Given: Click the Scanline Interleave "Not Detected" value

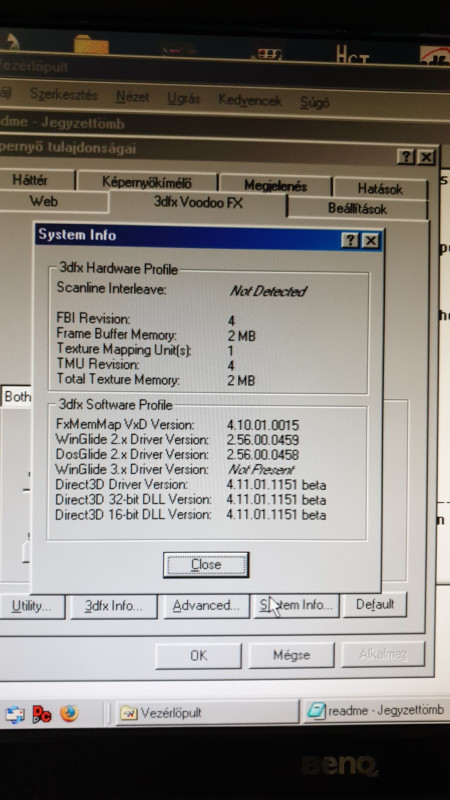Looking at the screenshot, I should [x=268, y=291].
